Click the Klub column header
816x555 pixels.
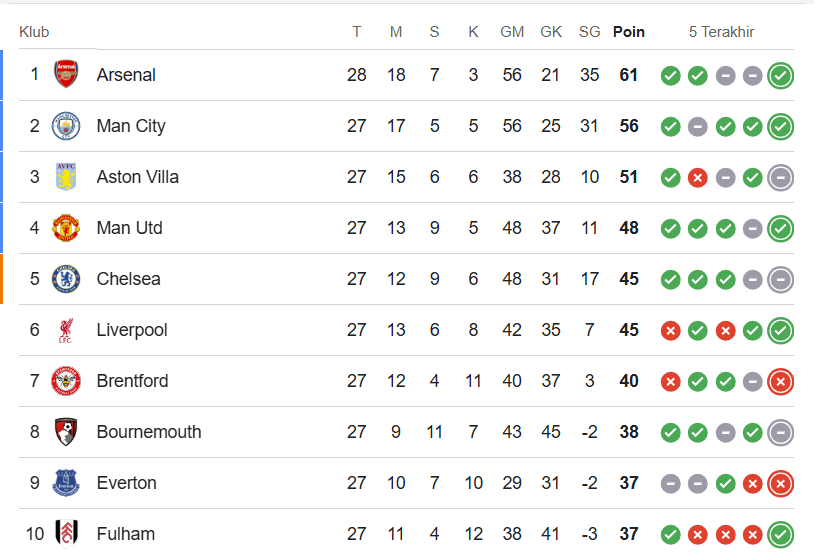pos(34,32)
